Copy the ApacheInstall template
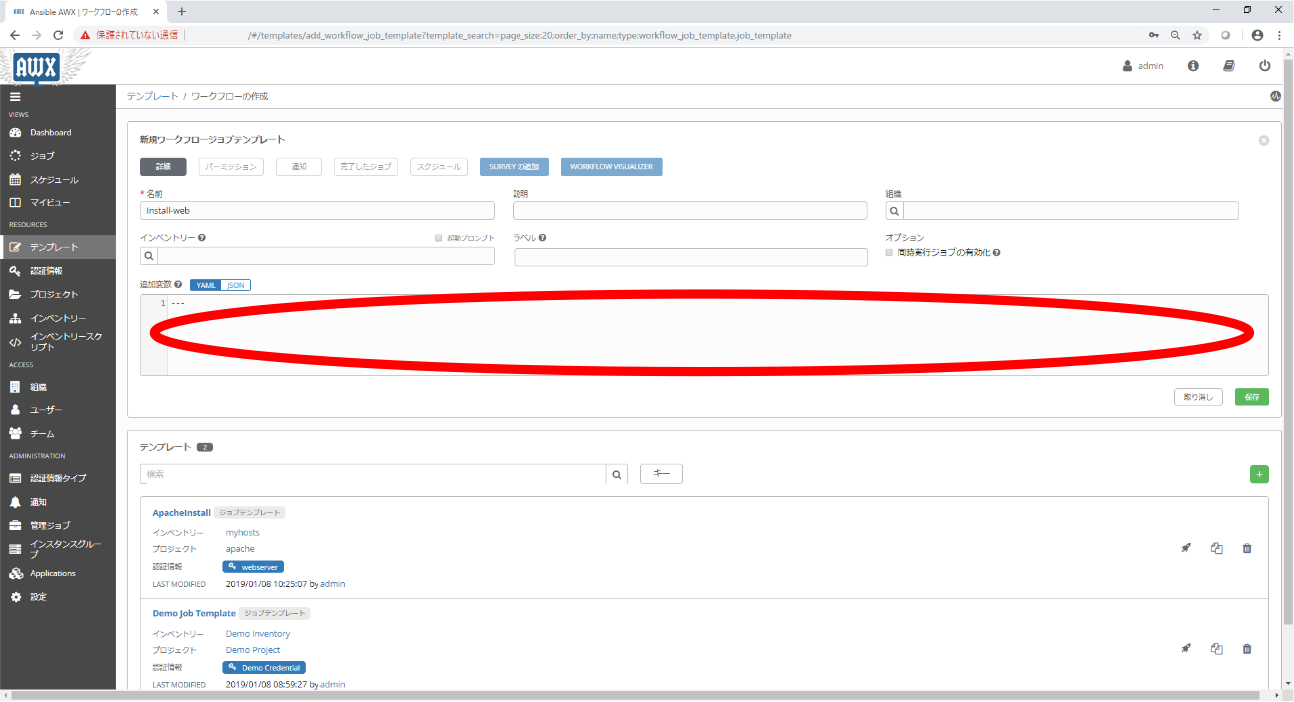The width and height of the screenshot is (1294, 702). point(1216,548)
